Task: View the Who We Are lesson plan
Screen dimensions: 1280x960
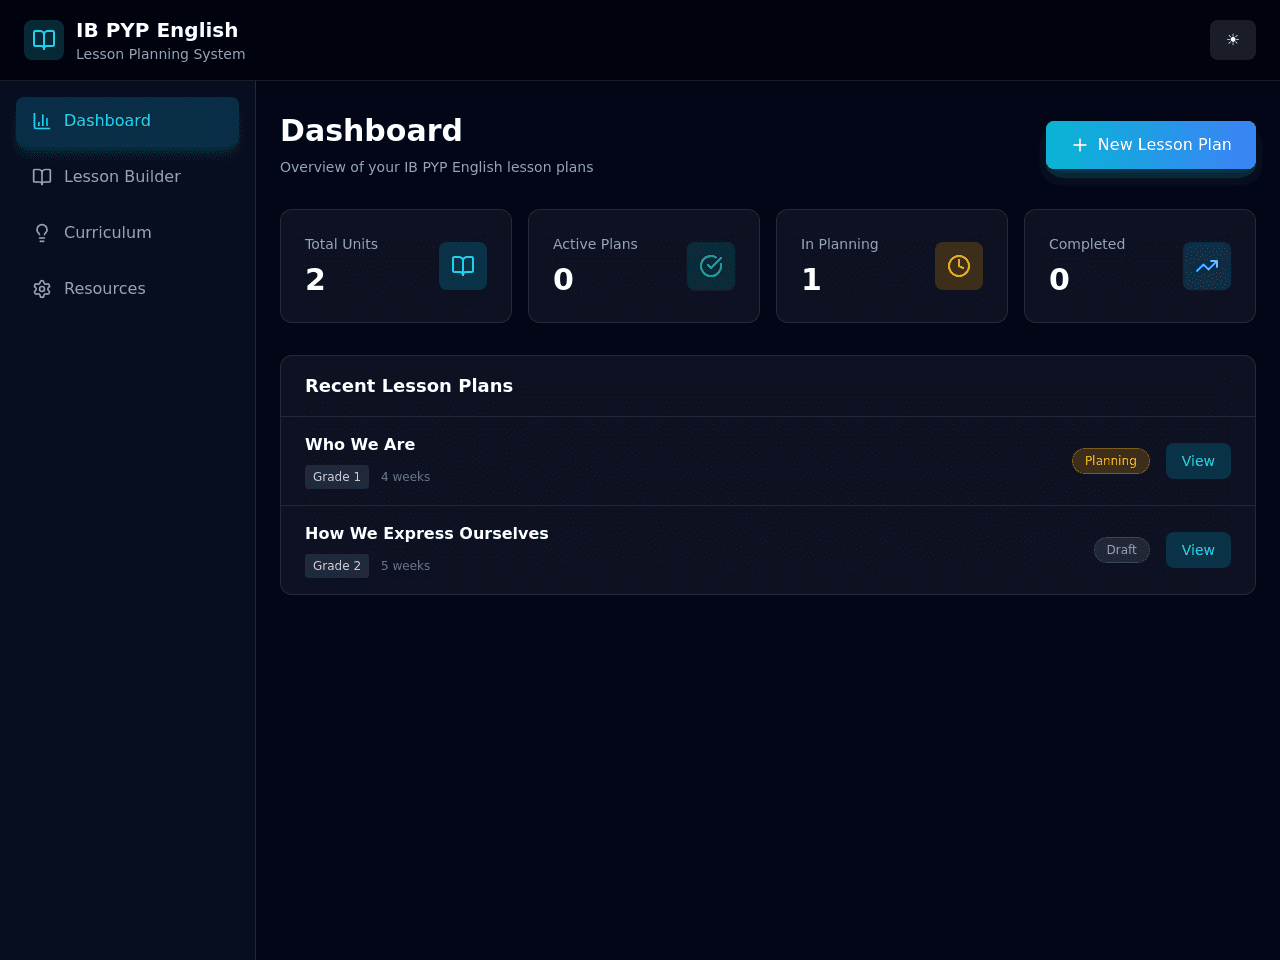Action: [1198, 461]
